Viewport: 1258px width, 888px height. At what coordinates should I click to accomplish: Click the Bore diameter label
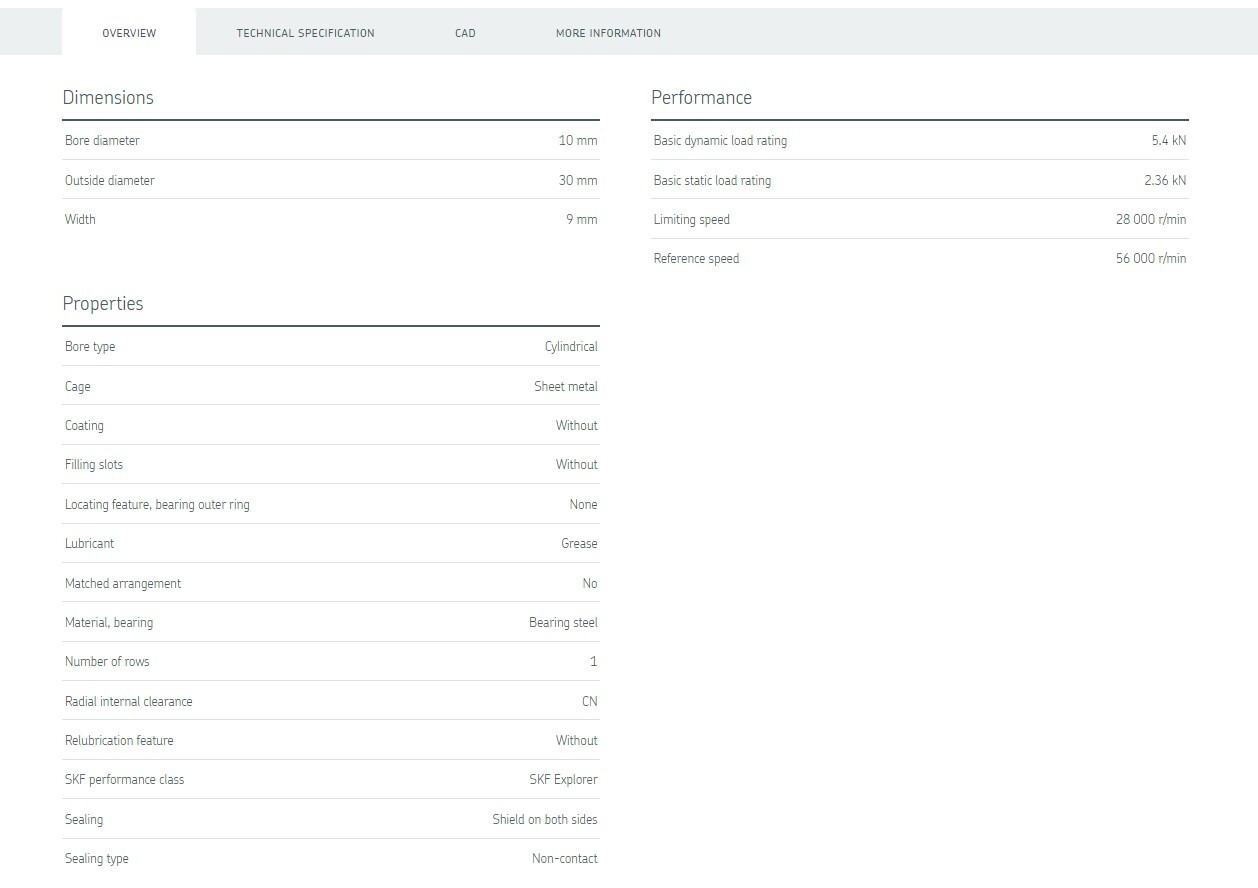tap(102, 140)
